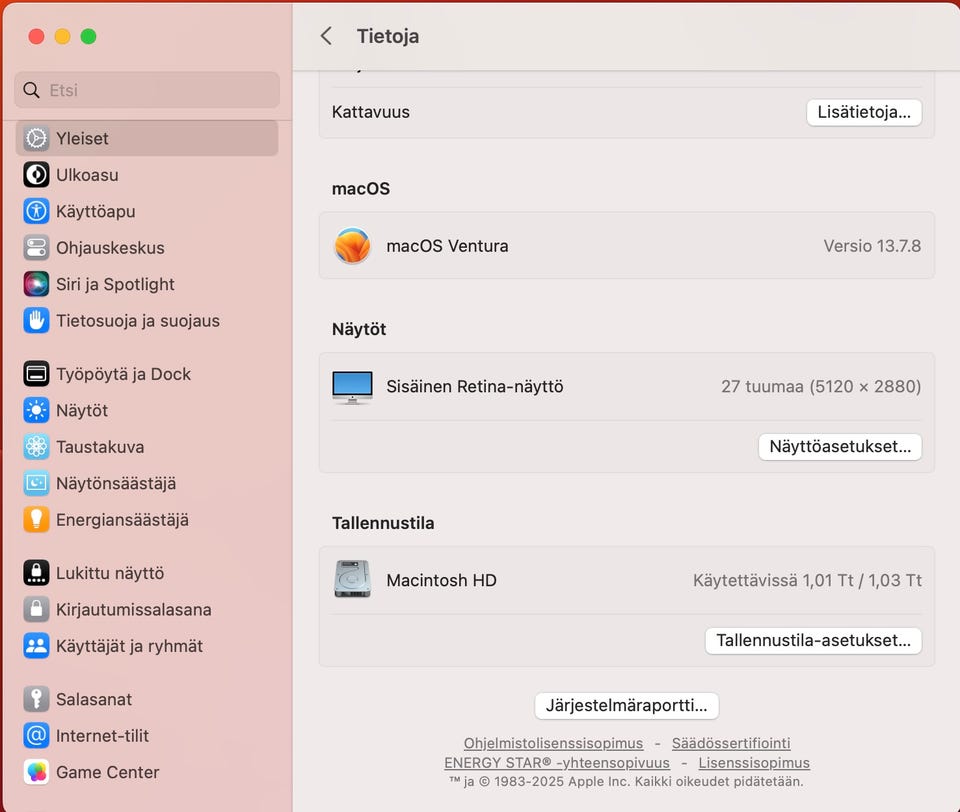
Task: Zoom the window with green button
Action: pos(89,37)
